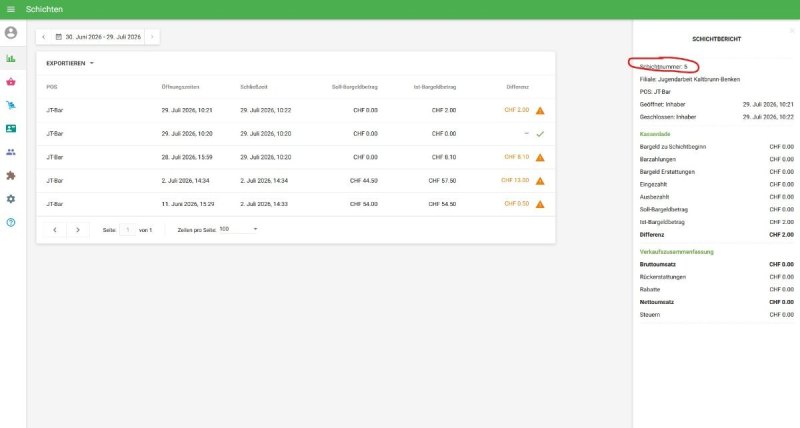Viewport: 800px width, 428px height.
Task: Open the inventory cart icon in the sidebar
Action: click(11, 105)
